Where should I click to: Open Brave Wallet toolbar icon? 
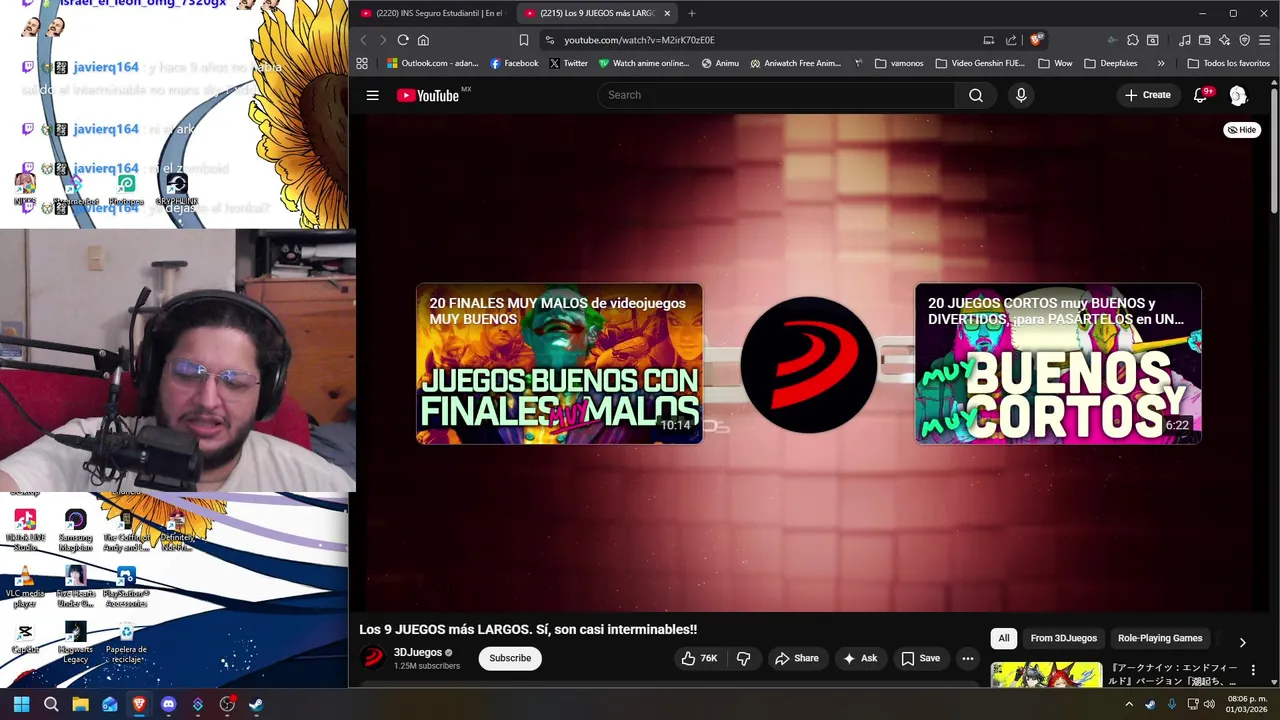[x=1204, y=40]
